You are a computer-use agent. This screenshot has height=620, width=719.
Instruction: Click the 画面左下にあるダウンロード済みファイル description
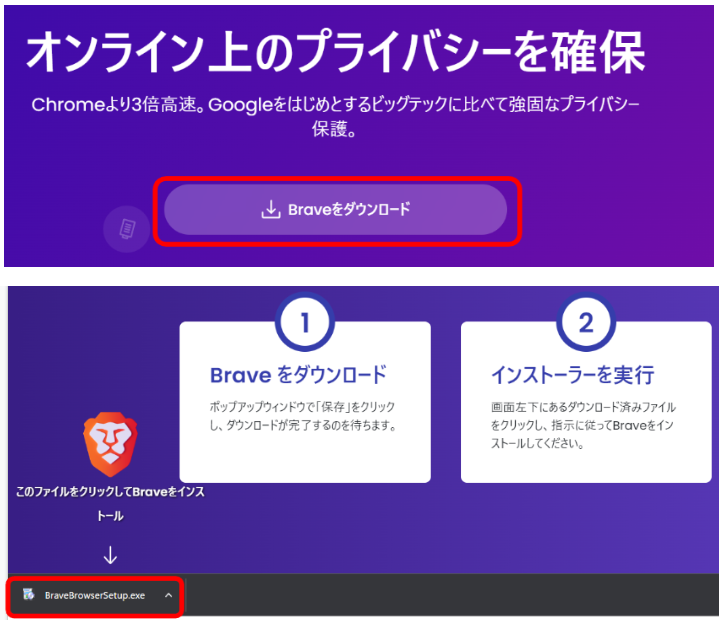coord(583,425)
